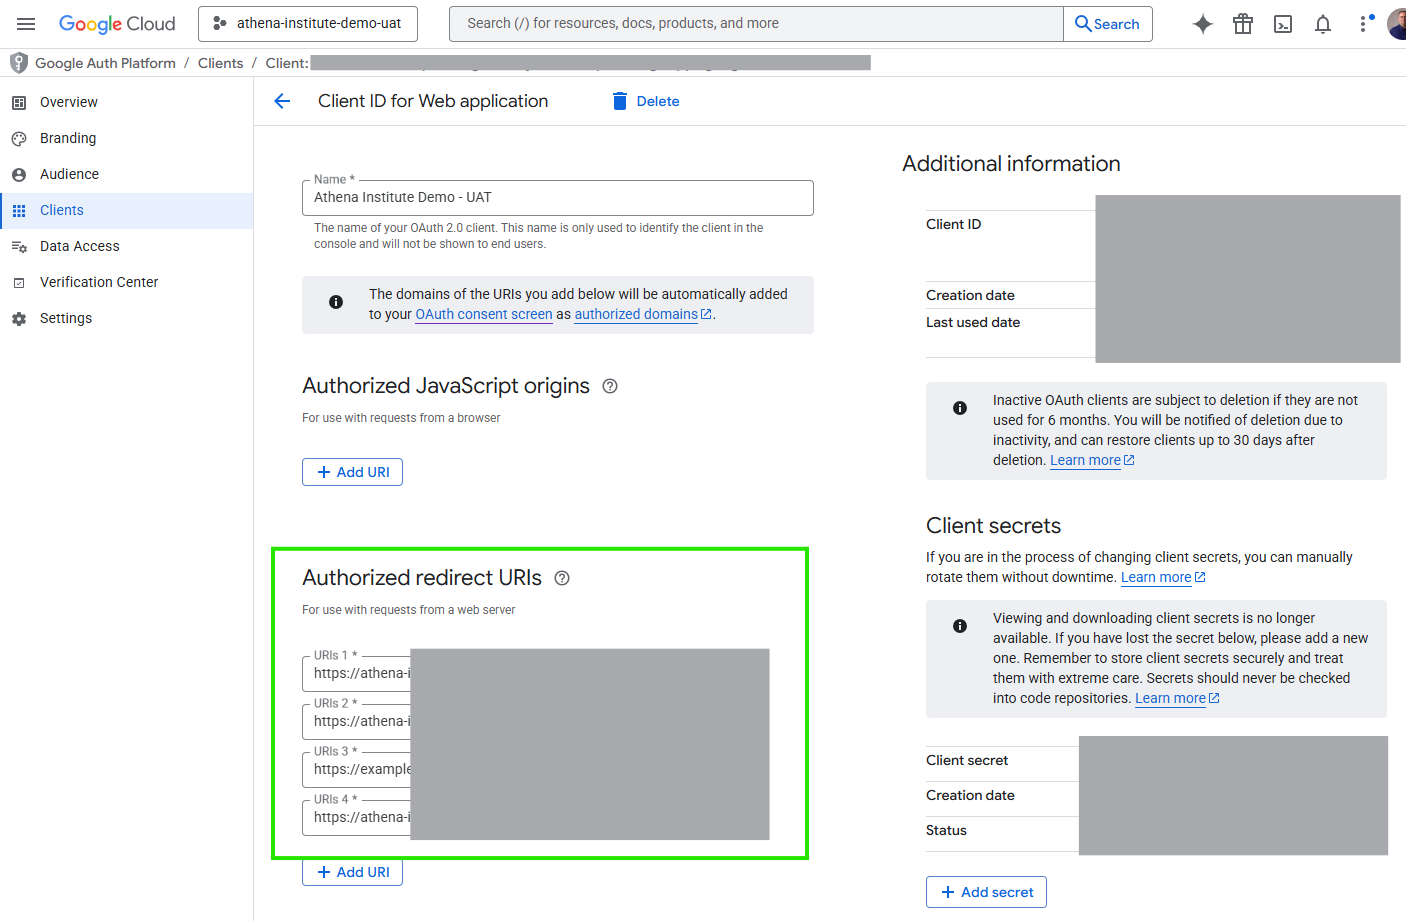Activate Cloud Shell terminal icon
Screen dimensions: 1406x921
point(1283,24)
